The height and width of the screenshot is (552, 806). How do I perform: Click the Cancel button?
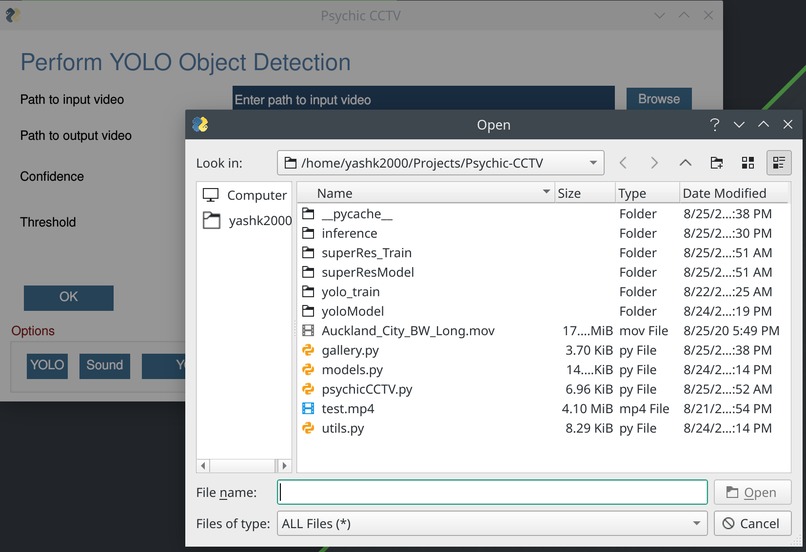752,524
